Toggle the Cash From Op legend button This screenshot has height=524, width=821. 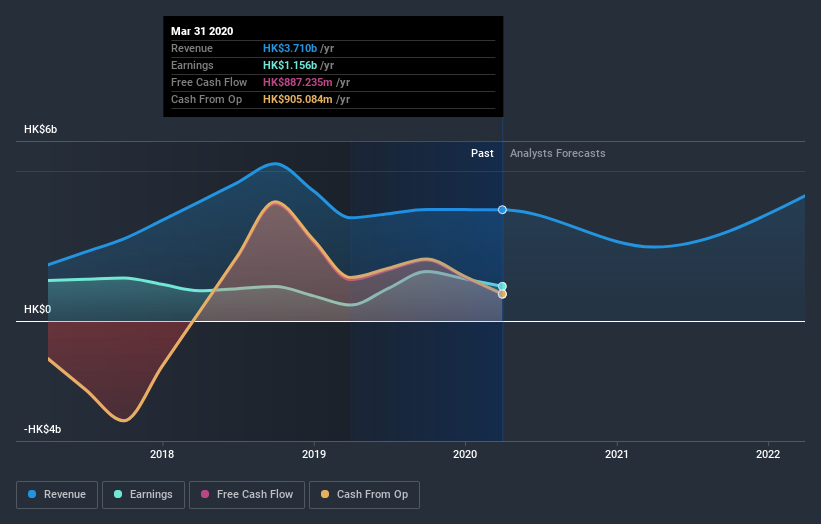point(364,495)
